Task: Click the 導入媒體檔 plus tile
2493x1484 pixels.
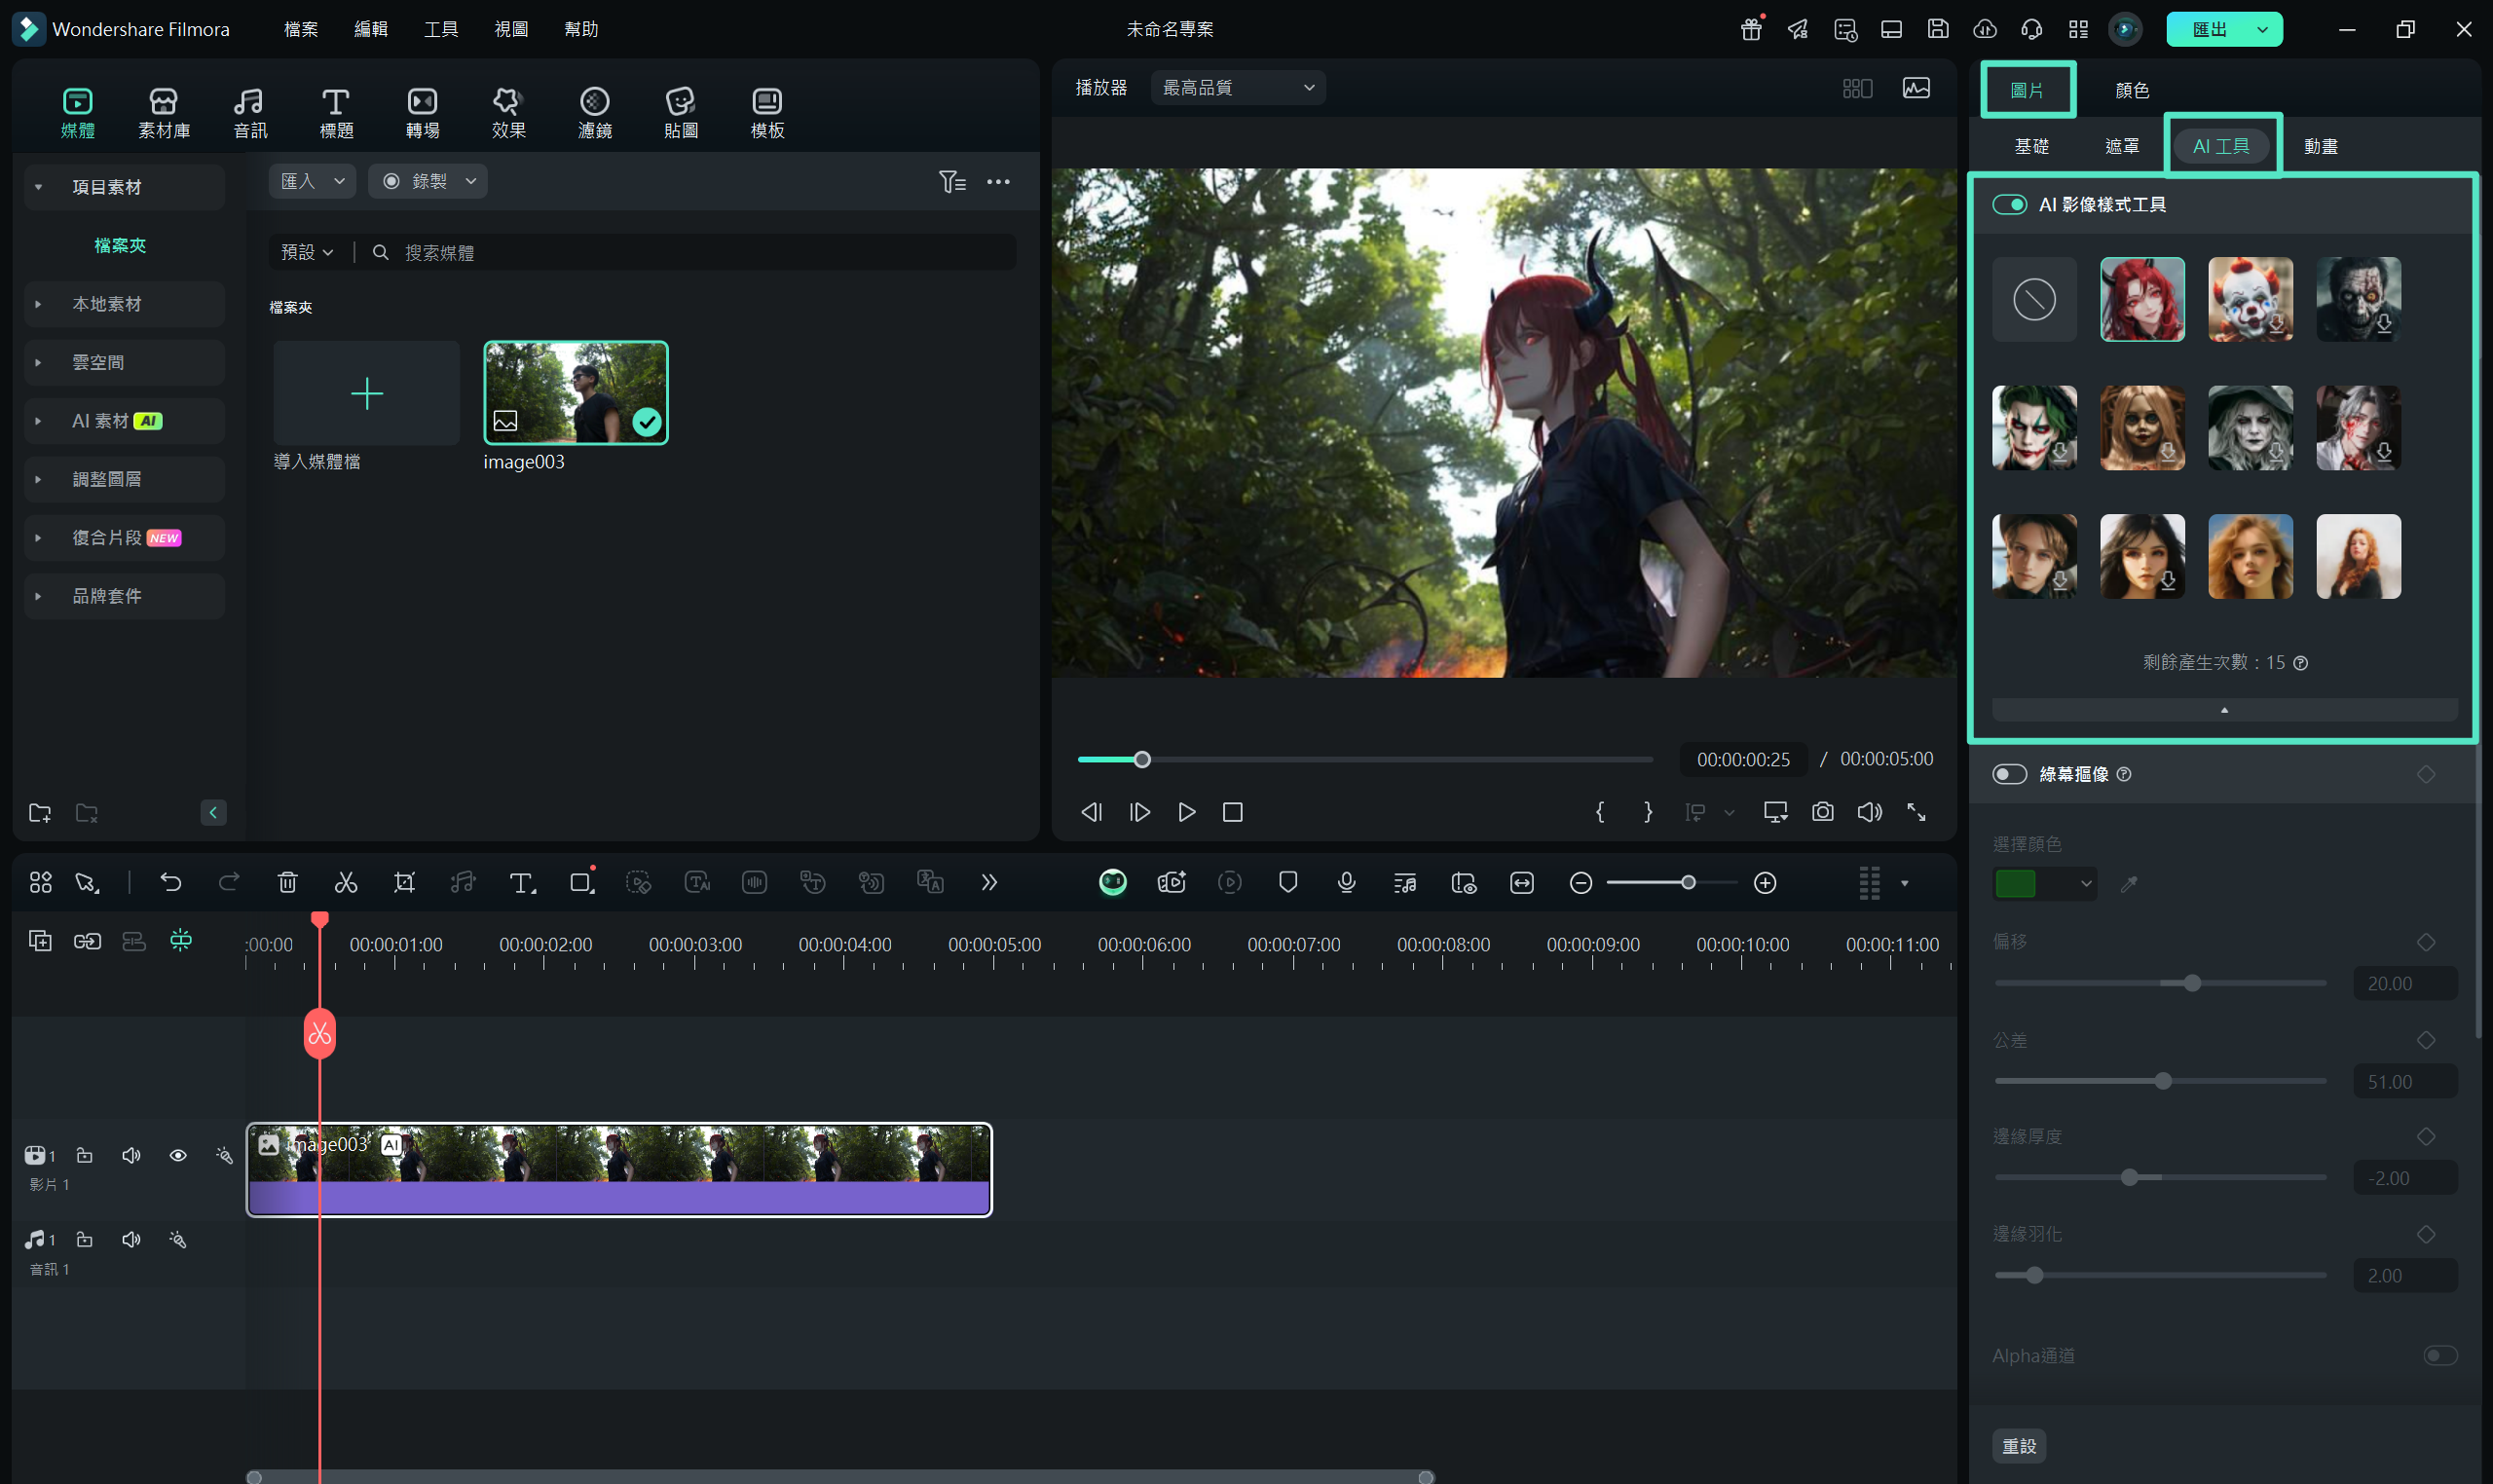Action: pos(366,393)
